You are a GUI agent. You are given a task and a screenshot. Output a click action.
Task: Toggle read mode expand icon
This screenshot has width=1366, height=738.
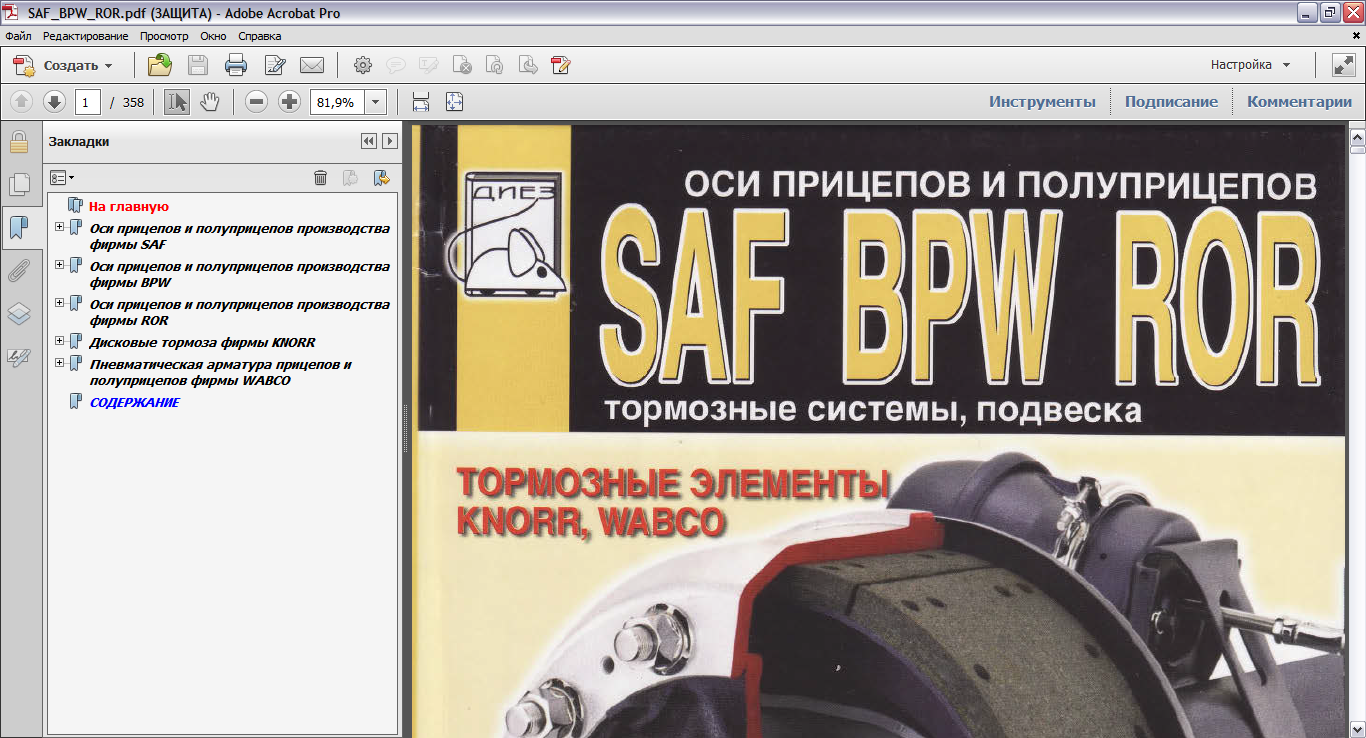click(x=1343, y=66)
